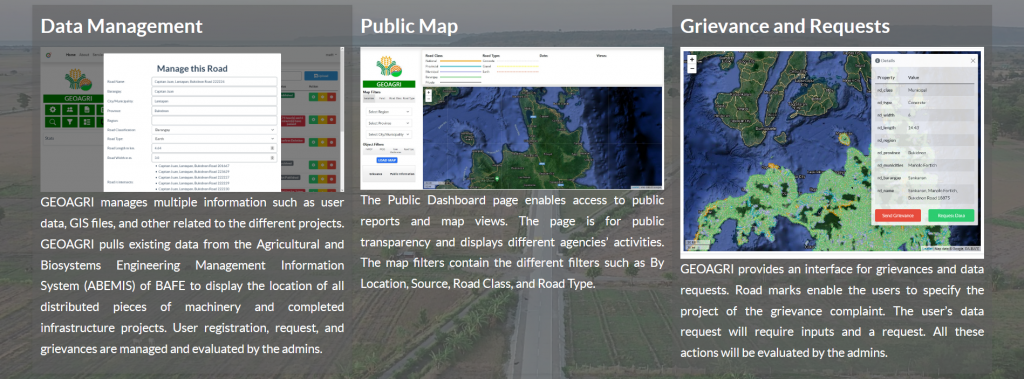Choose the funnel filter icon in GEOAGRI panel
Screen dimensions: 1024x379
point(70,122)
